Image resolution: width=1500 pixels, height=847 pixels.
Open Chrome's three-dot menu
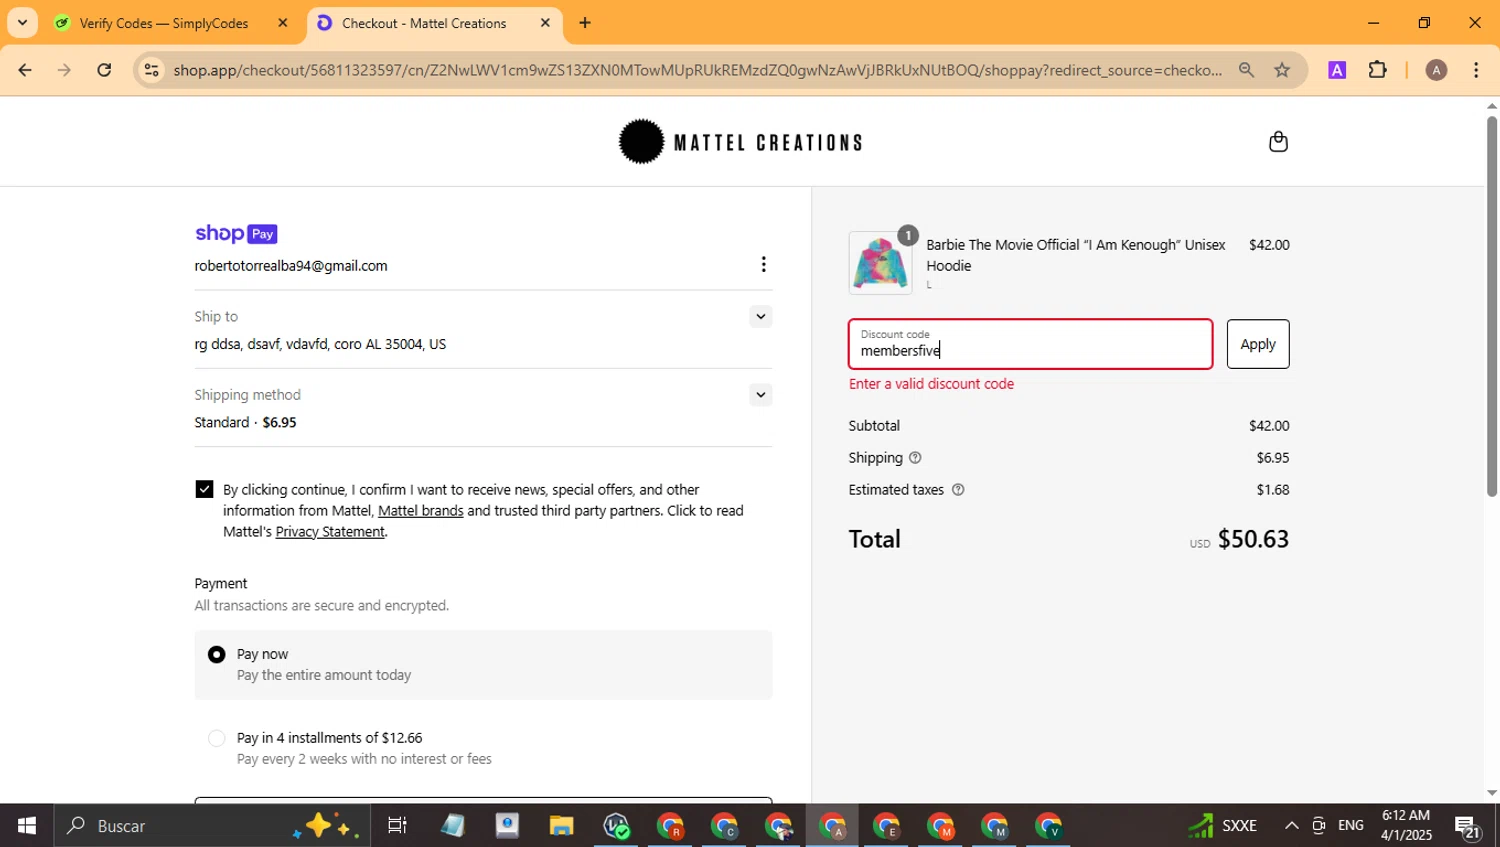point(1476,70)
